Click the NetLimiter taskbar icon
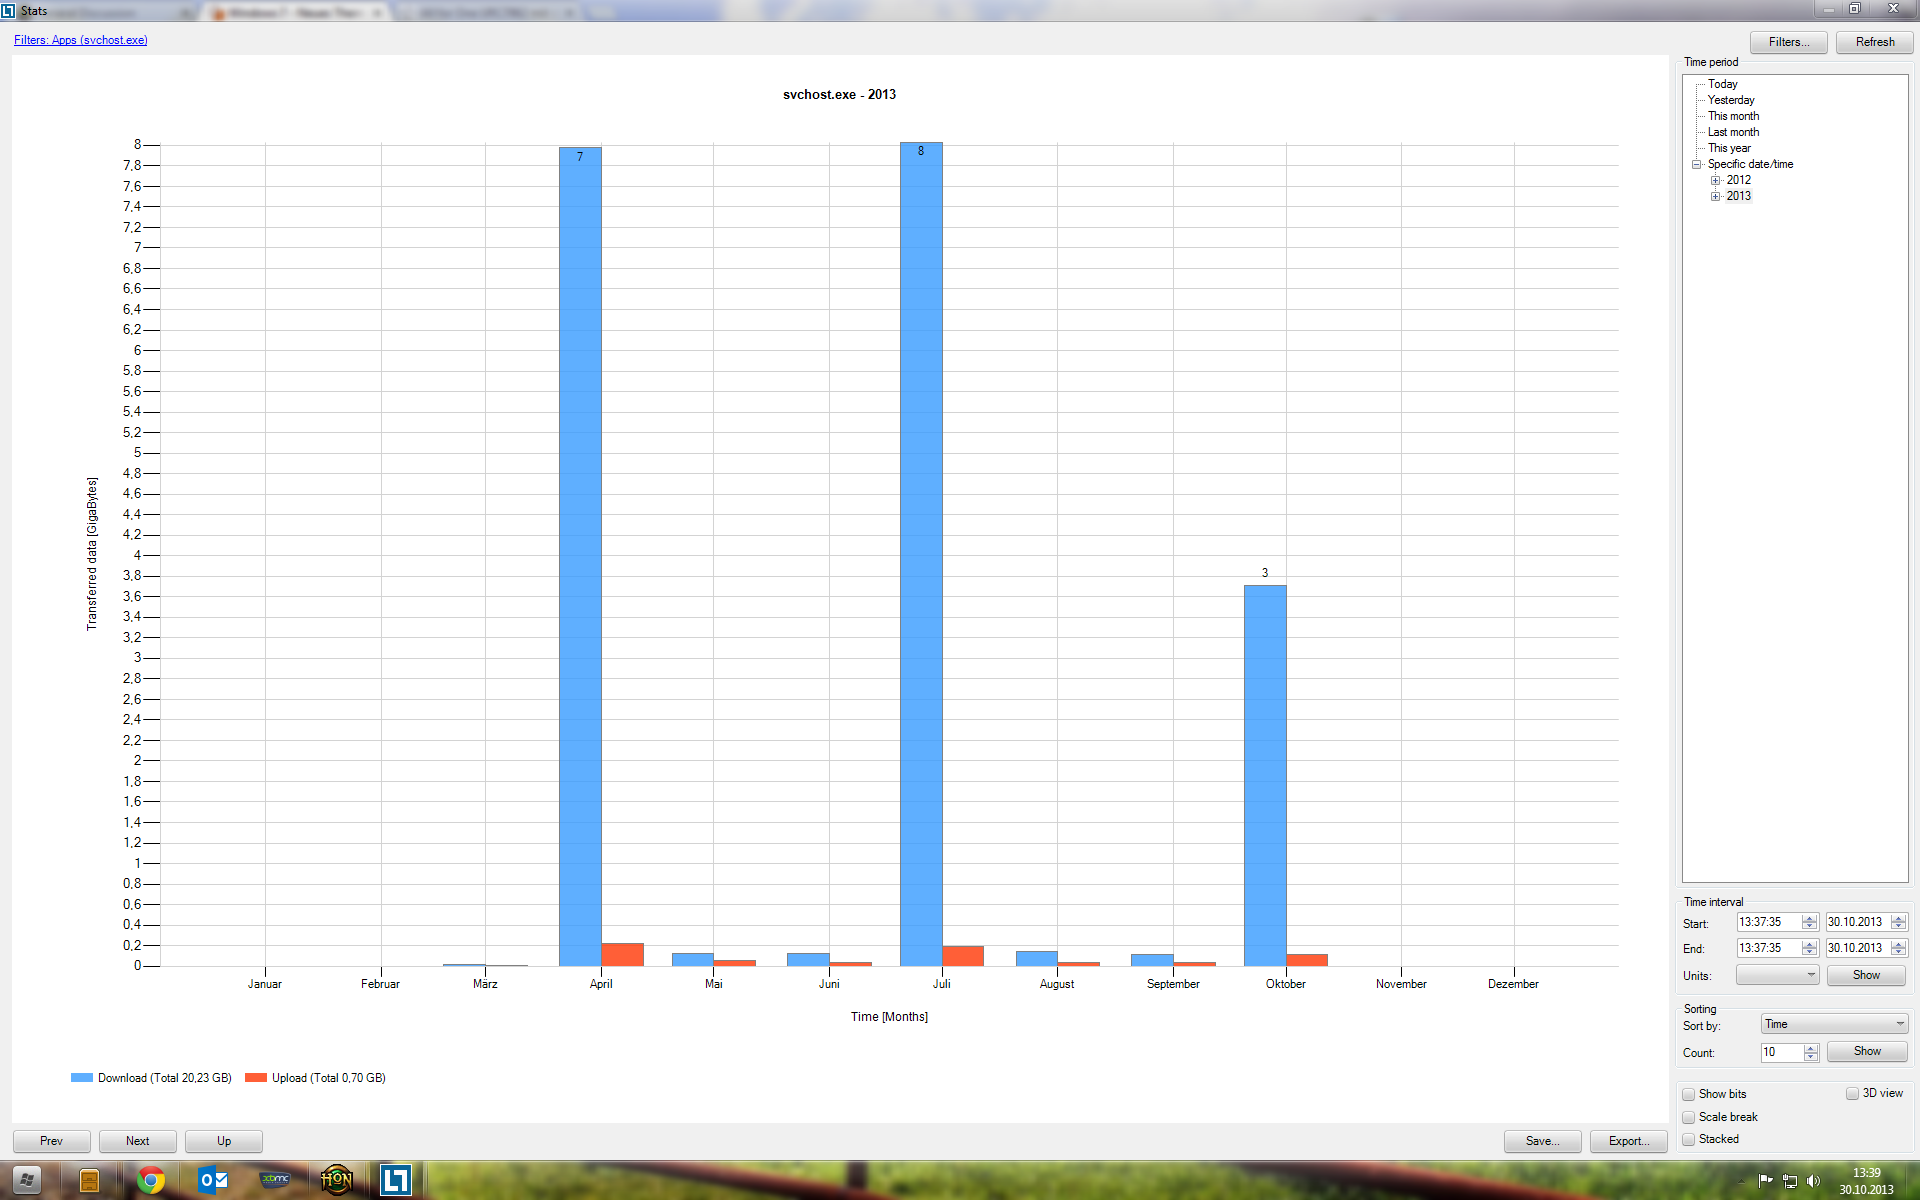The height and width of the screenshot is (1200, 1920). (x=396, y=1180)
